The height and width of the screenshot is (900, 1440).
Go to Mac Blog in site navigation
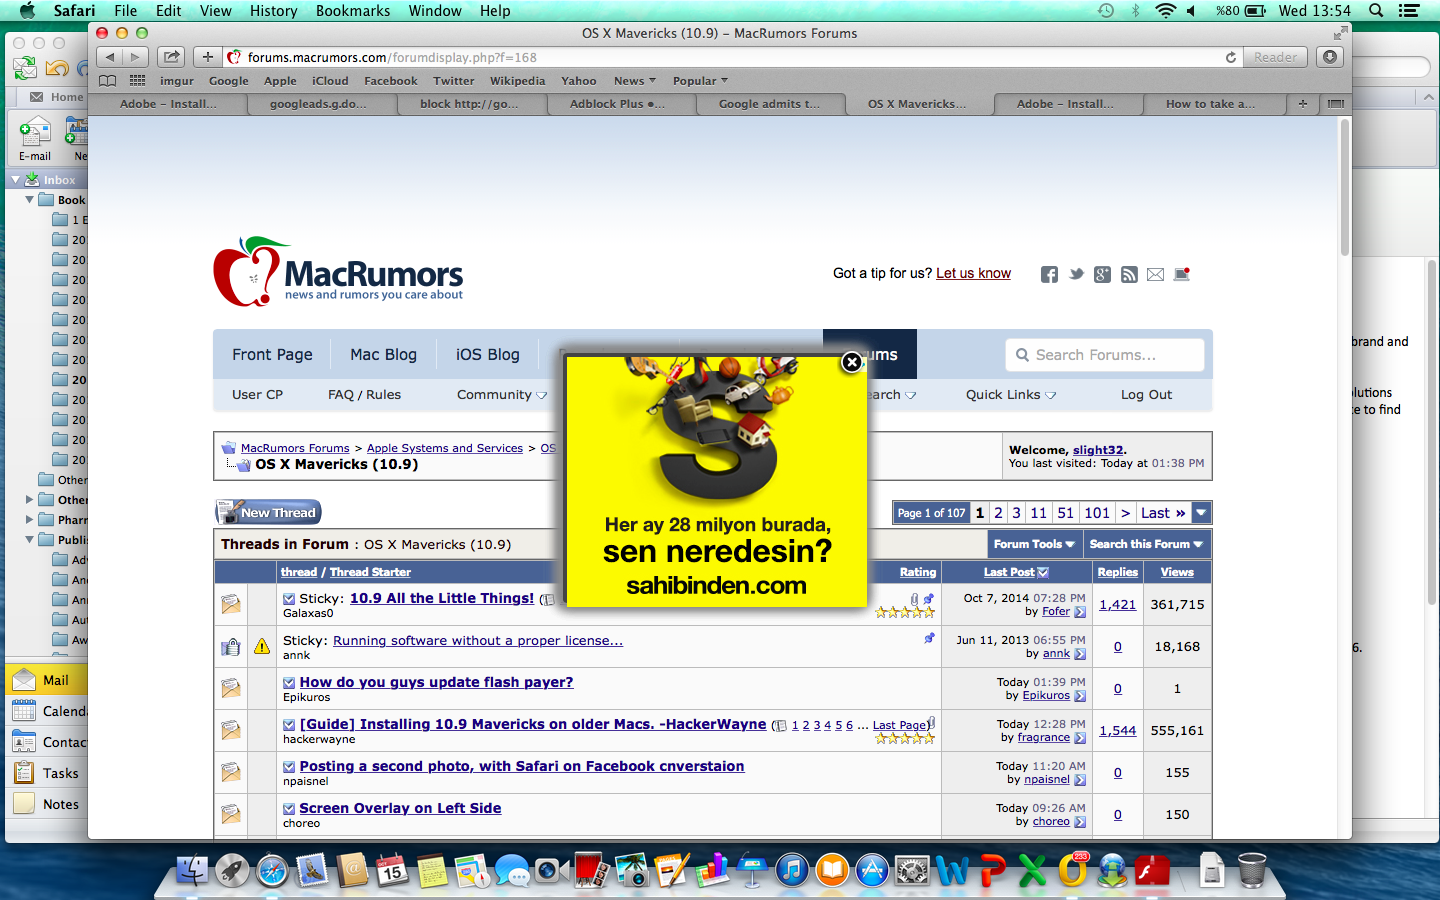[x=383, y=355]
